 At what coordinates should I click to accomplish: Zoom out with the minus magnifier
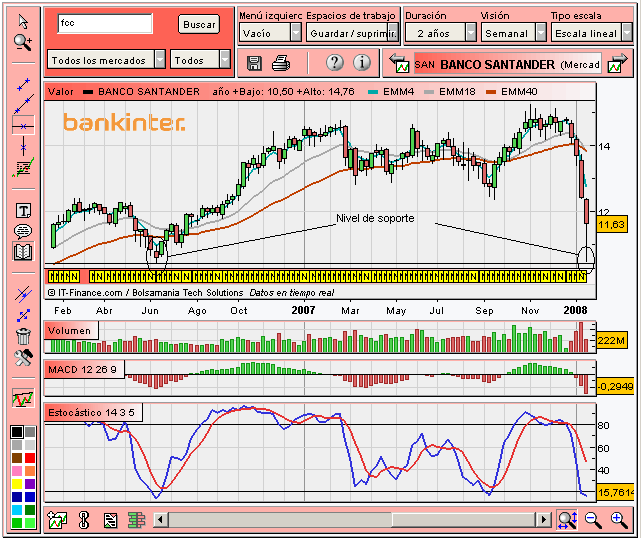593,520
